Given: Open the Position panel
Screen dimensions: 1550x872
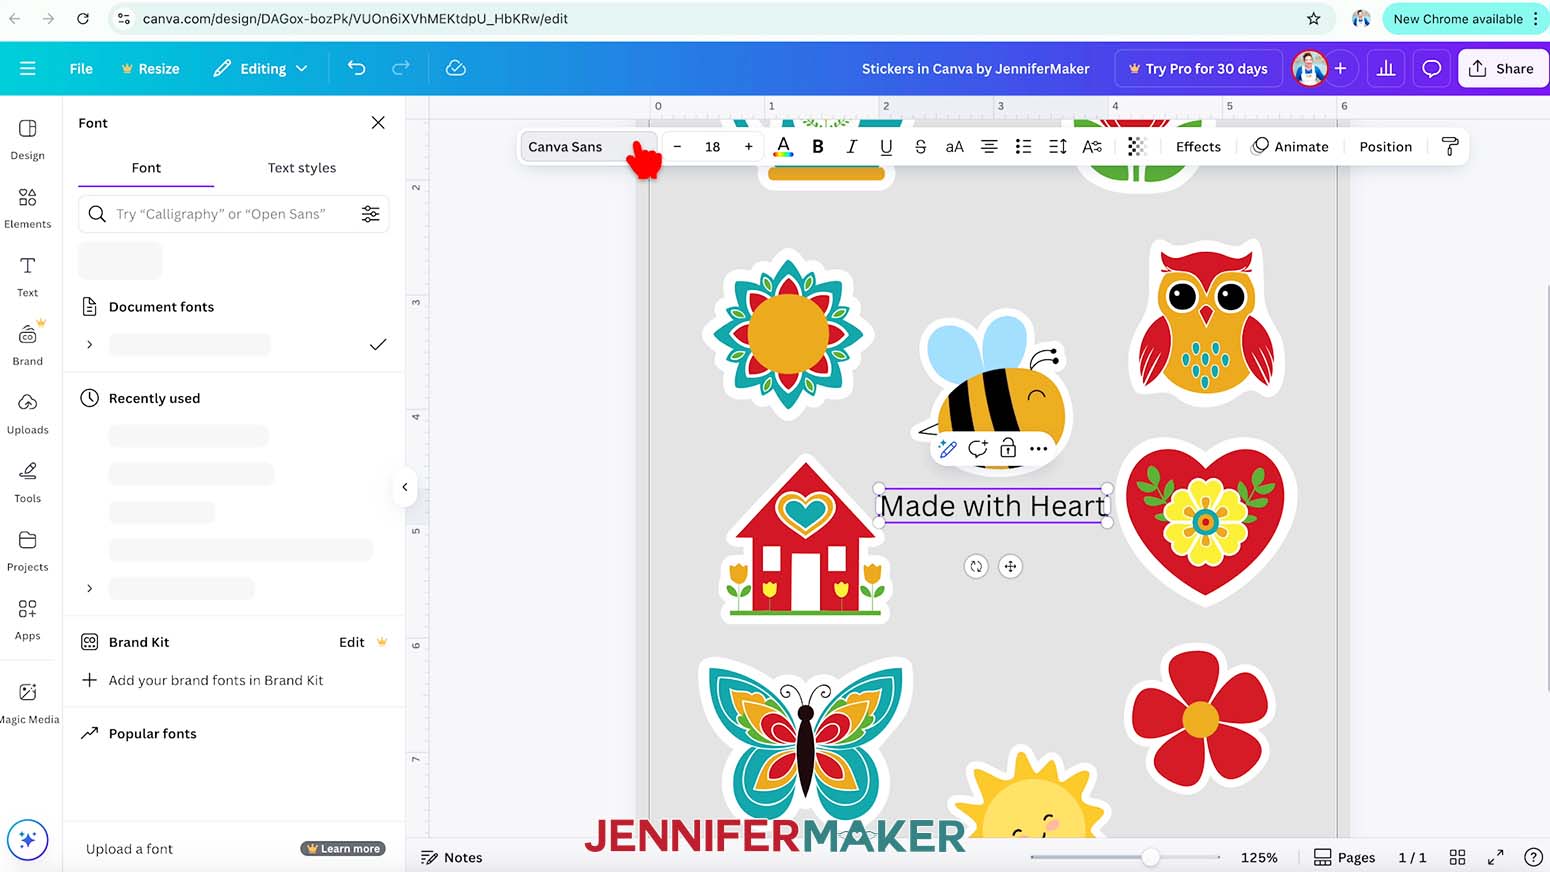Looking at the screenshot, I should point(1385,146).
